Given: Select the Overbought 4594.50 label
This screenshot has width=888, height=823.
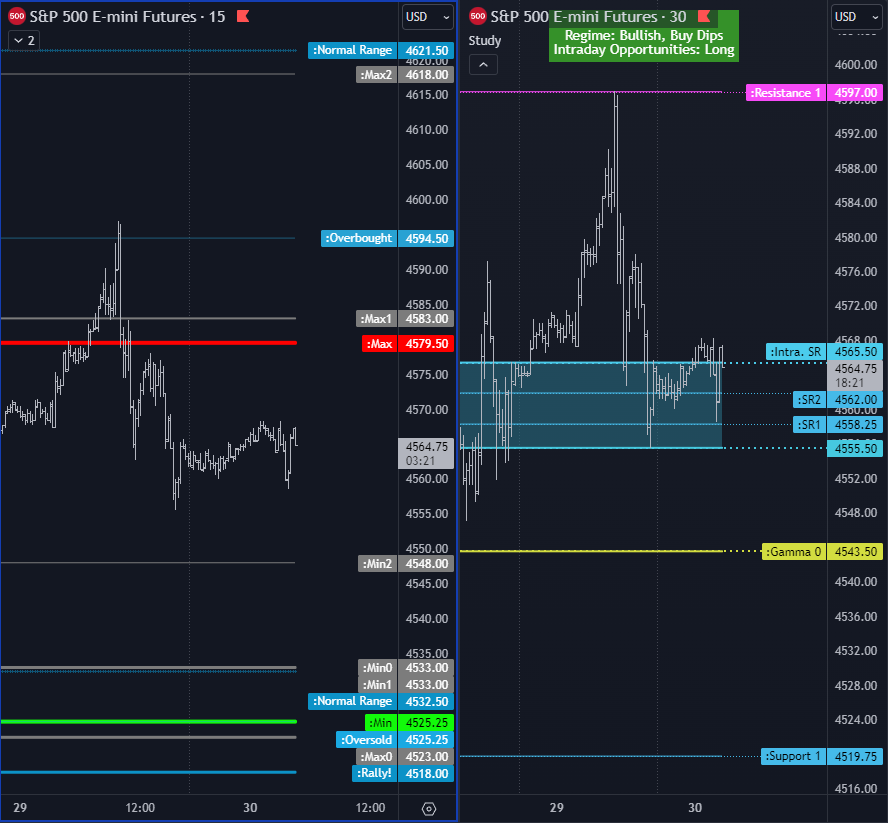Looking at the screenshot, I should pyautogui.click(x=387, y=238).
